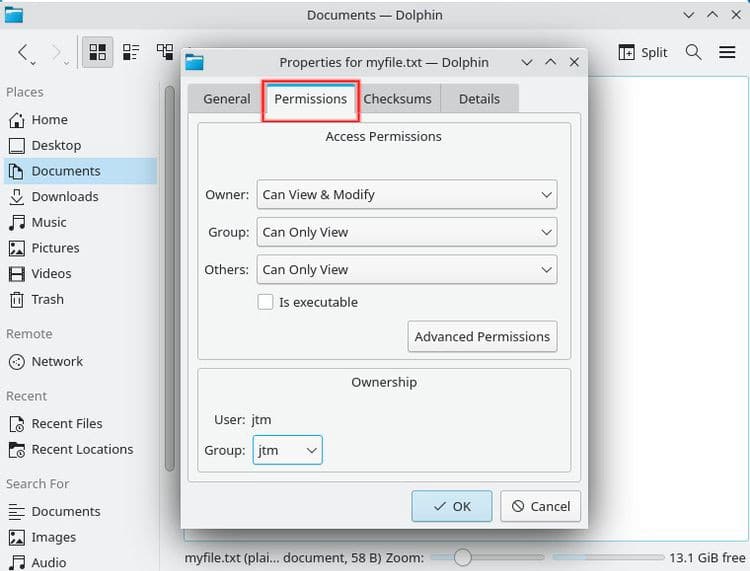Click Advanced Permissions button
Viewport: 750px width, 571px height.
pyautogui.click(x=482, y=337)
